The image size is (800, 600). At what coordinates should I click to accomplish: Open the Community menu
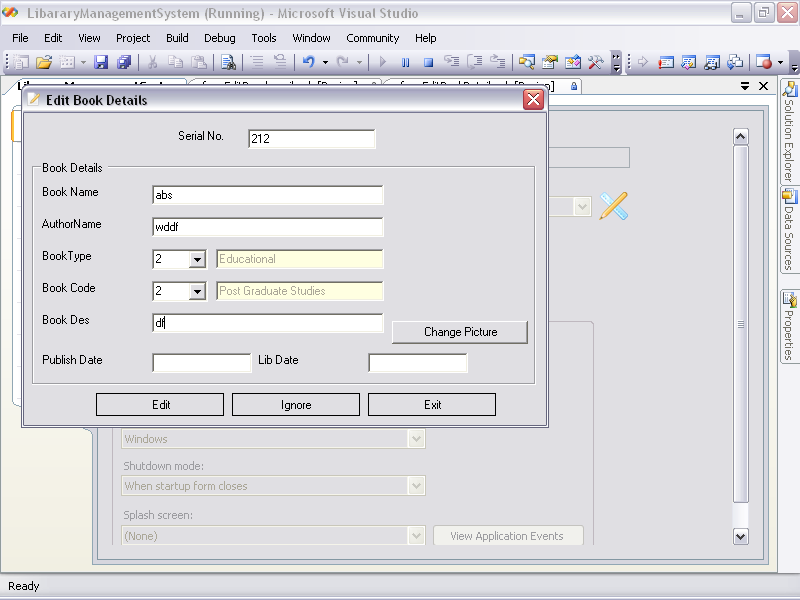pos(372,38)
